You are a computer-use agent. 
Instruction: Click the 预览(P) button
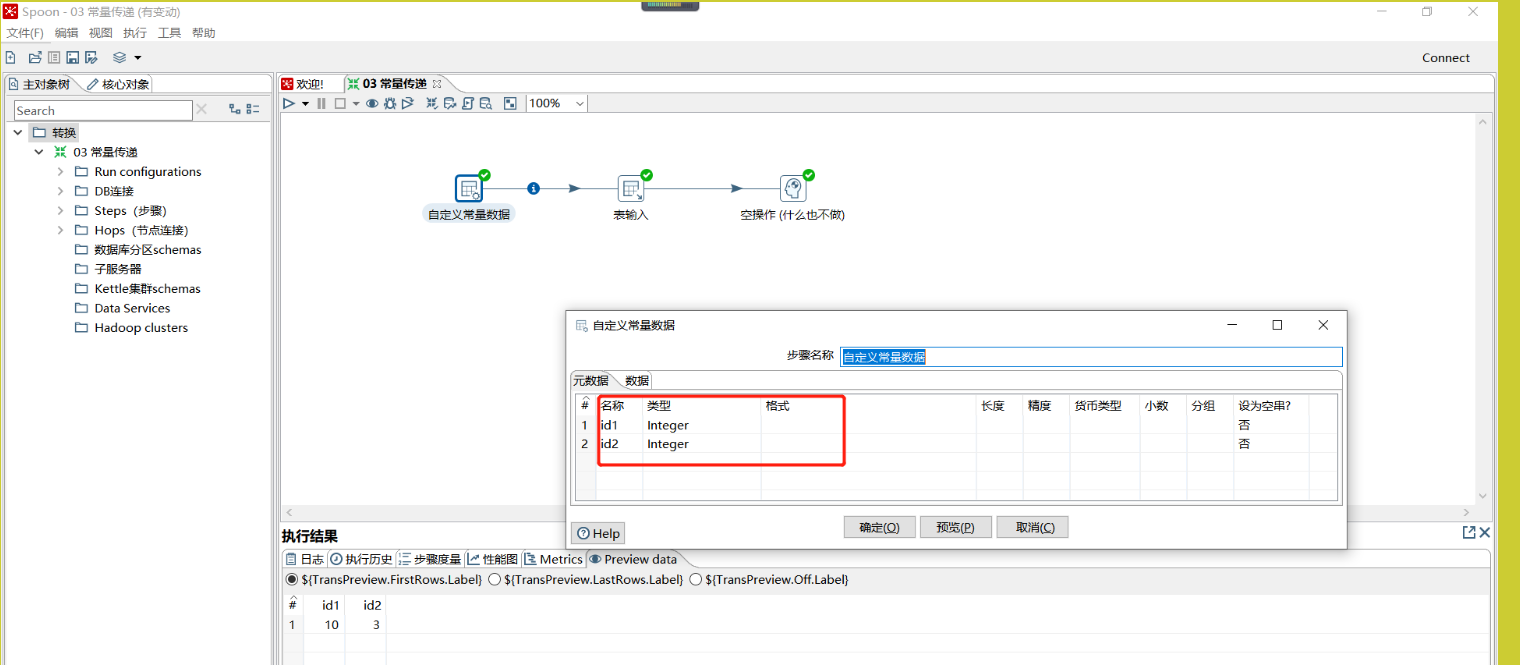(955, 527)
